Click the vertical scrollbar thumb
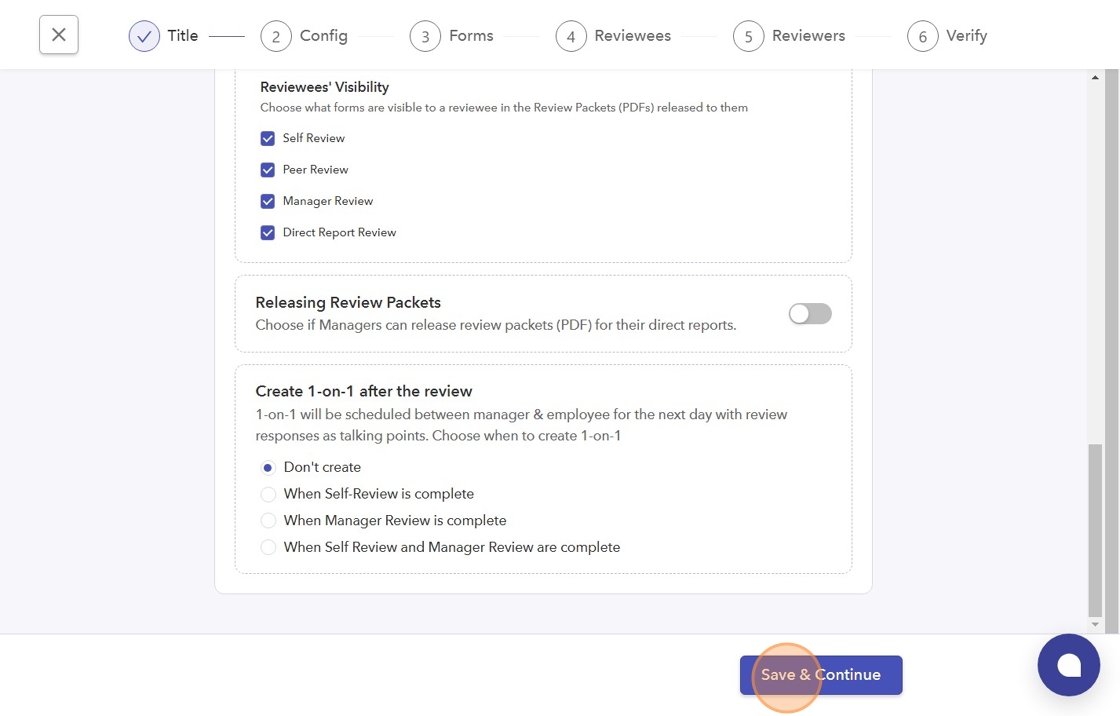This screenshot has height=716, width=1120. 1095,530
